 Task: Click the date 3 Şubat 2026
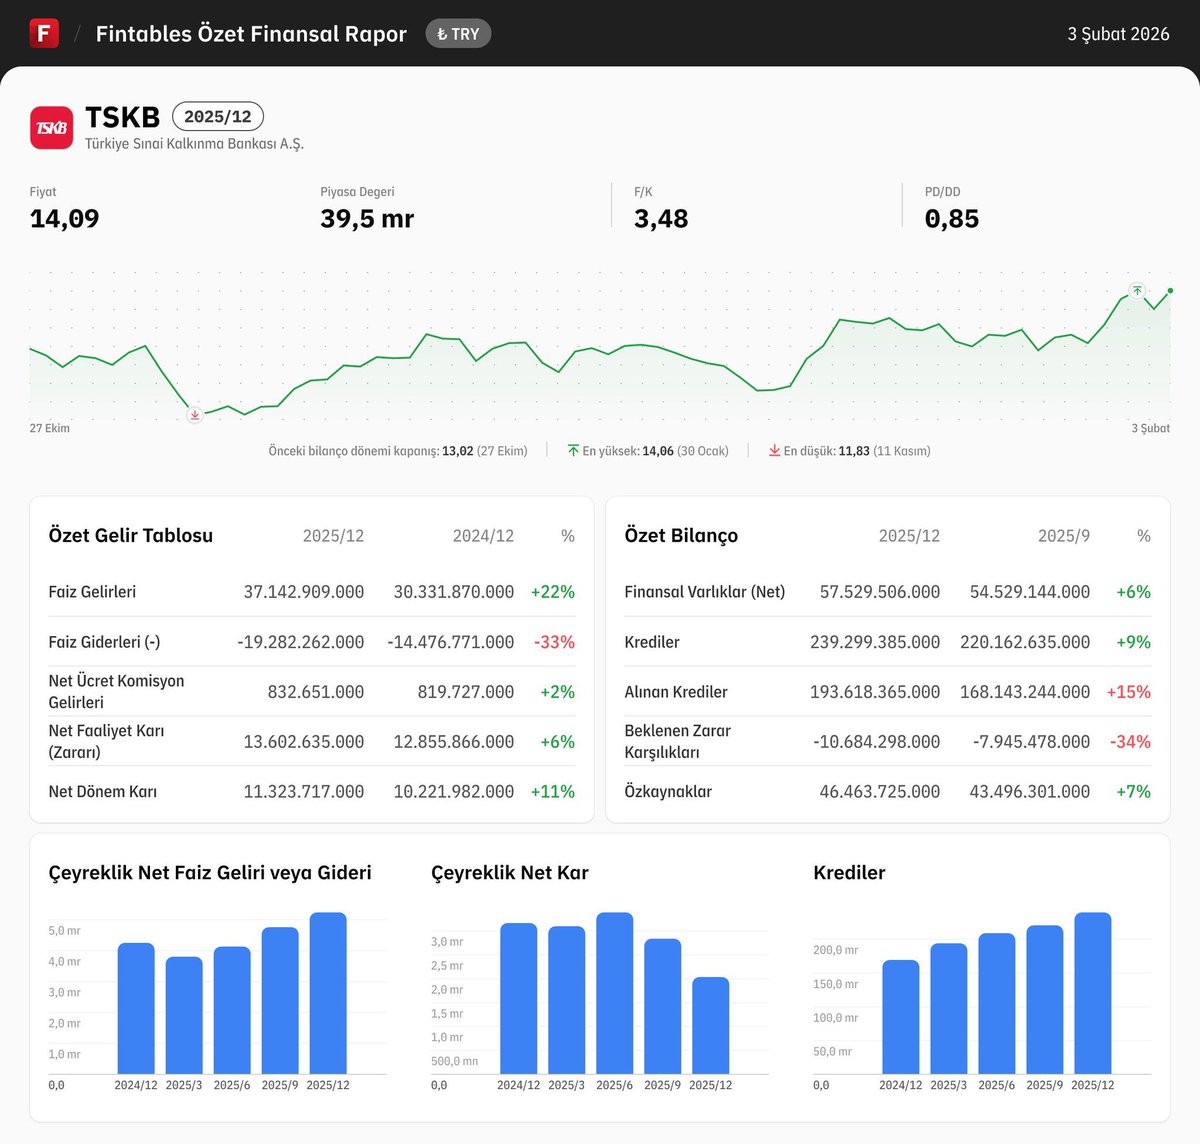coord(1118,34)
